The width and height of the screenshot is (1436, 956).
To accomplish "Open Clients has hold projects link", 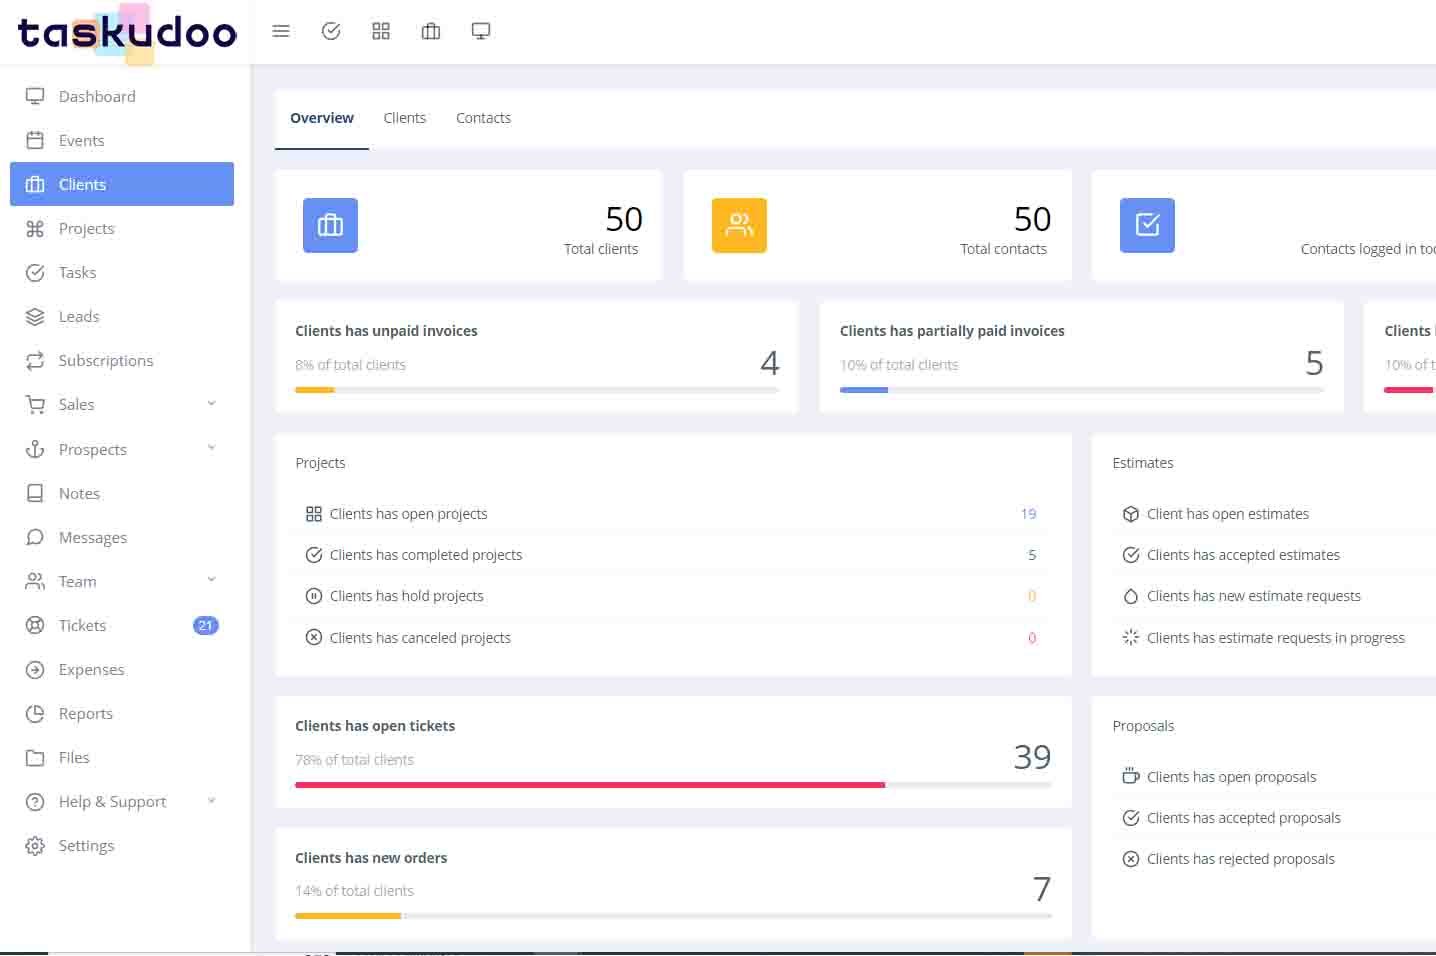I will coord(406,596).
